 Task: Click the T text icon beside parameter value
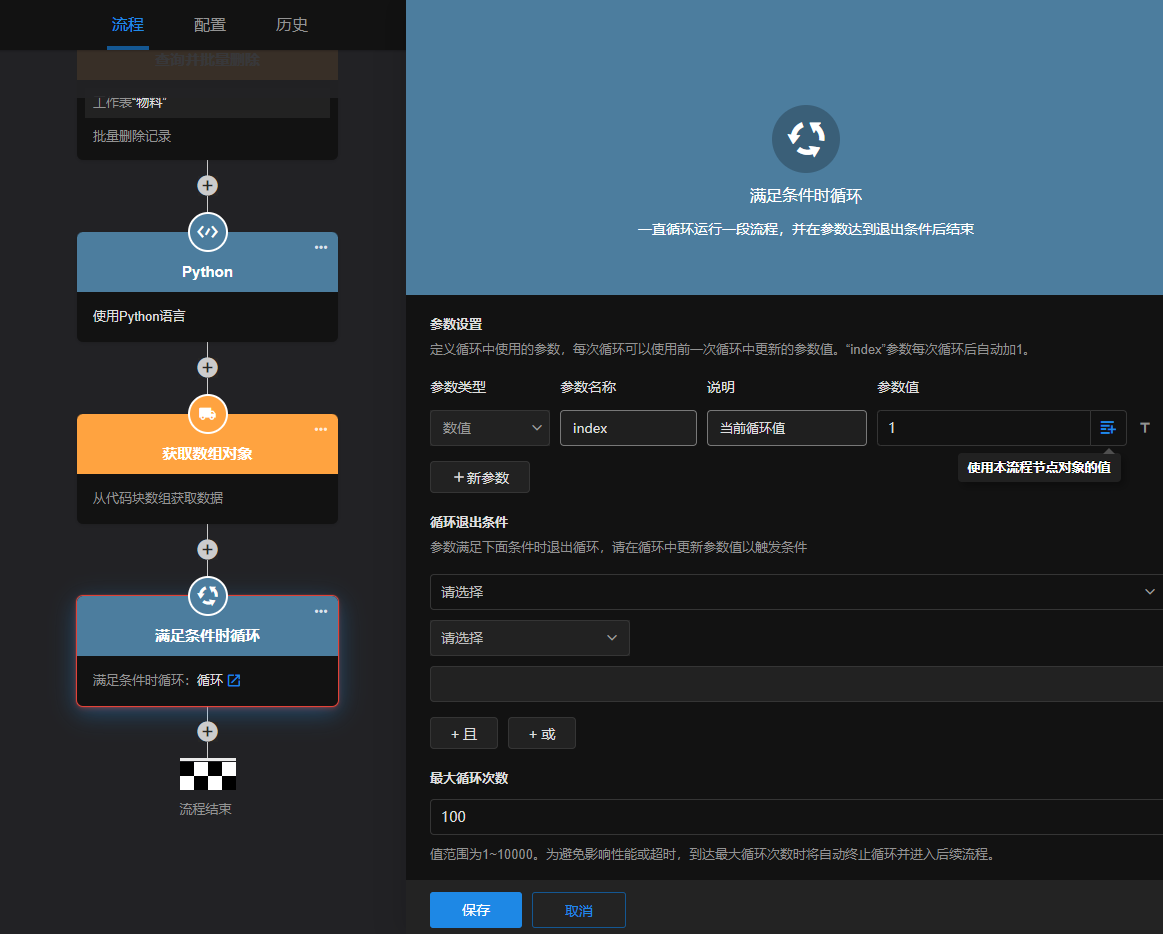(1145, 428)
